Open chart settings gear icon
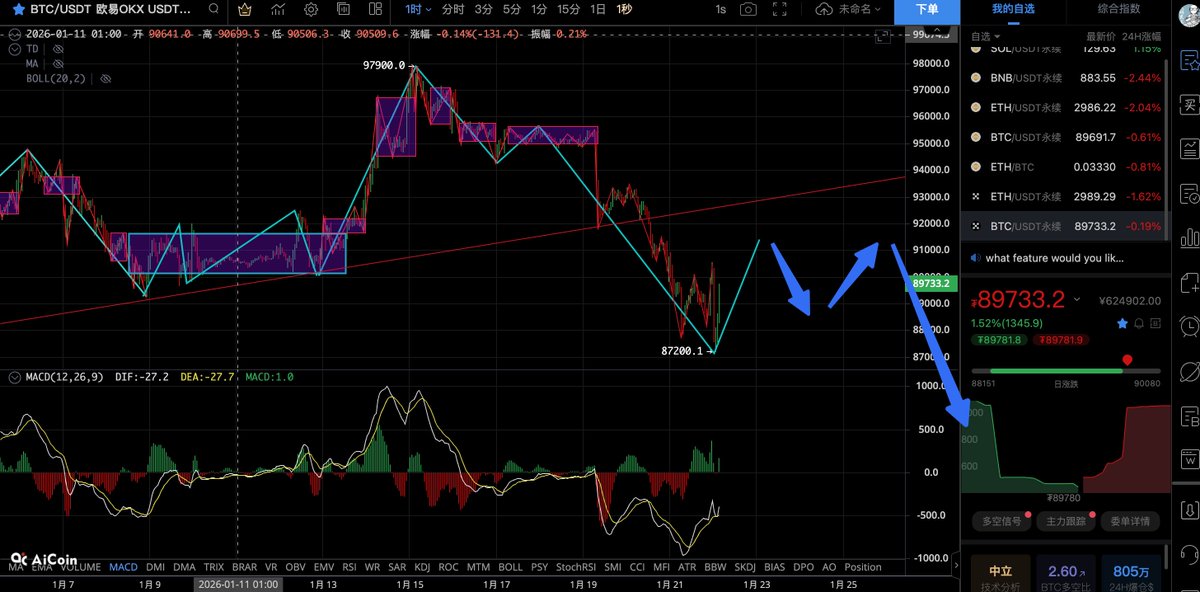The height and width of the screenshot is (592, 1200). click(311, 9)
